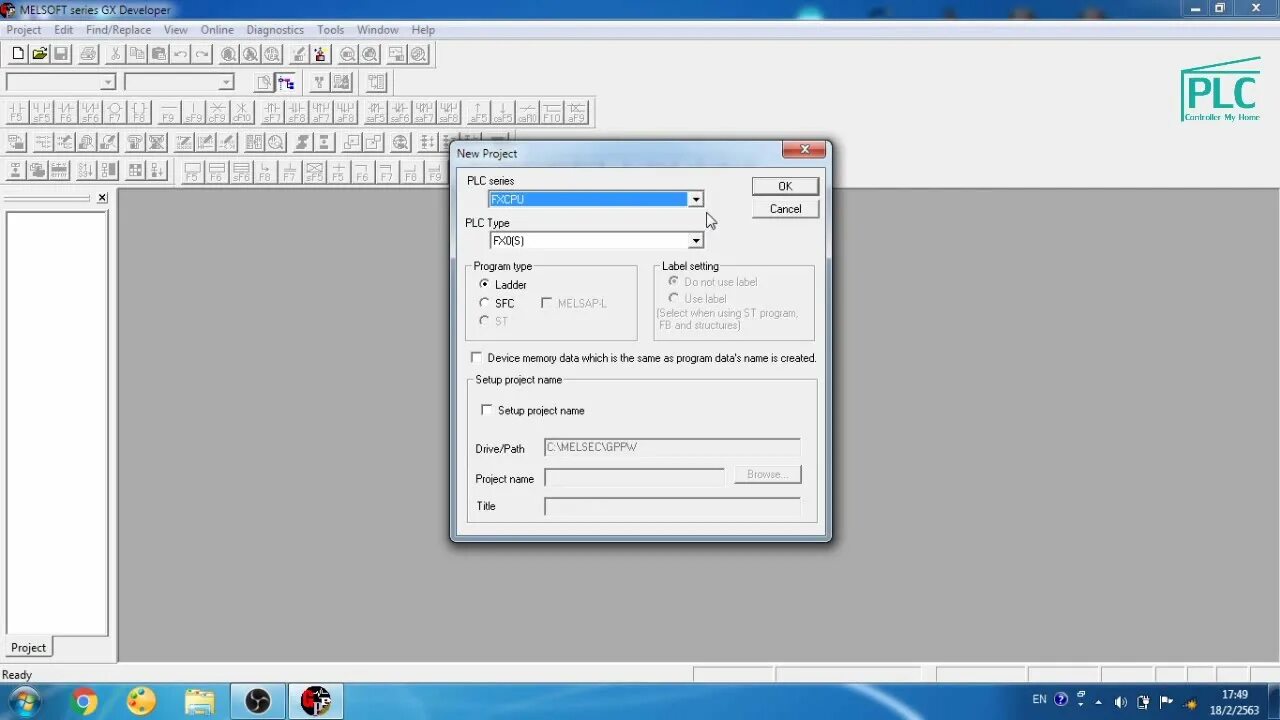Switch to OBS Studio on taskbar

click(x=258, y=702)
